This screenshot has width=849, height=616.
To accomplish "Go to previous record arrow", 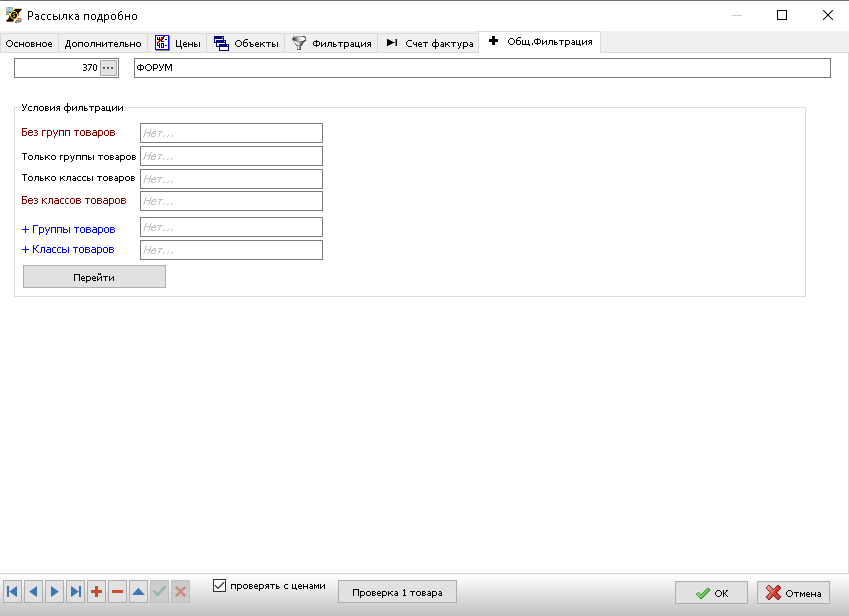I will tap(33, 592).
